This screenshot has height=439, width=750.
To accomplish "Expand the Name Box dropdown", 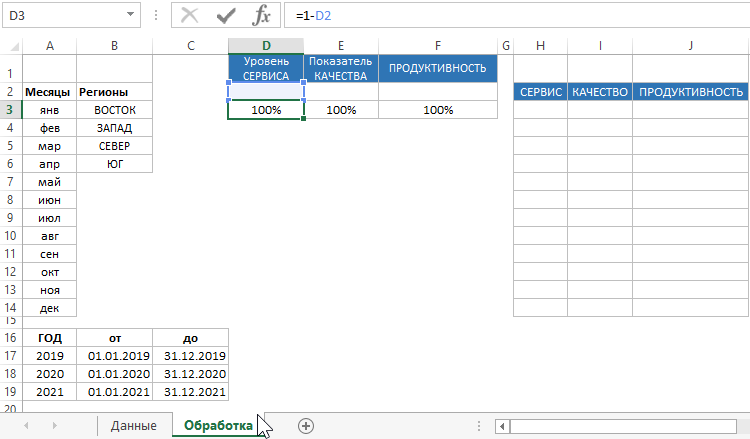I will [x=131, y=16].
